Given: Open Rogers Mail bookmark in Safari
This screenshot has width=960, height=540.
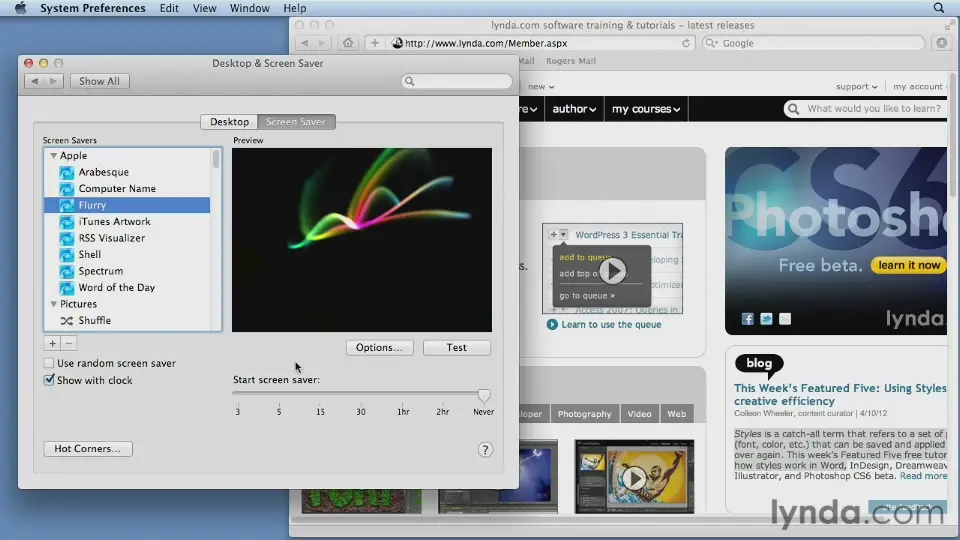Looking at the screenshot, I should 571,61.
